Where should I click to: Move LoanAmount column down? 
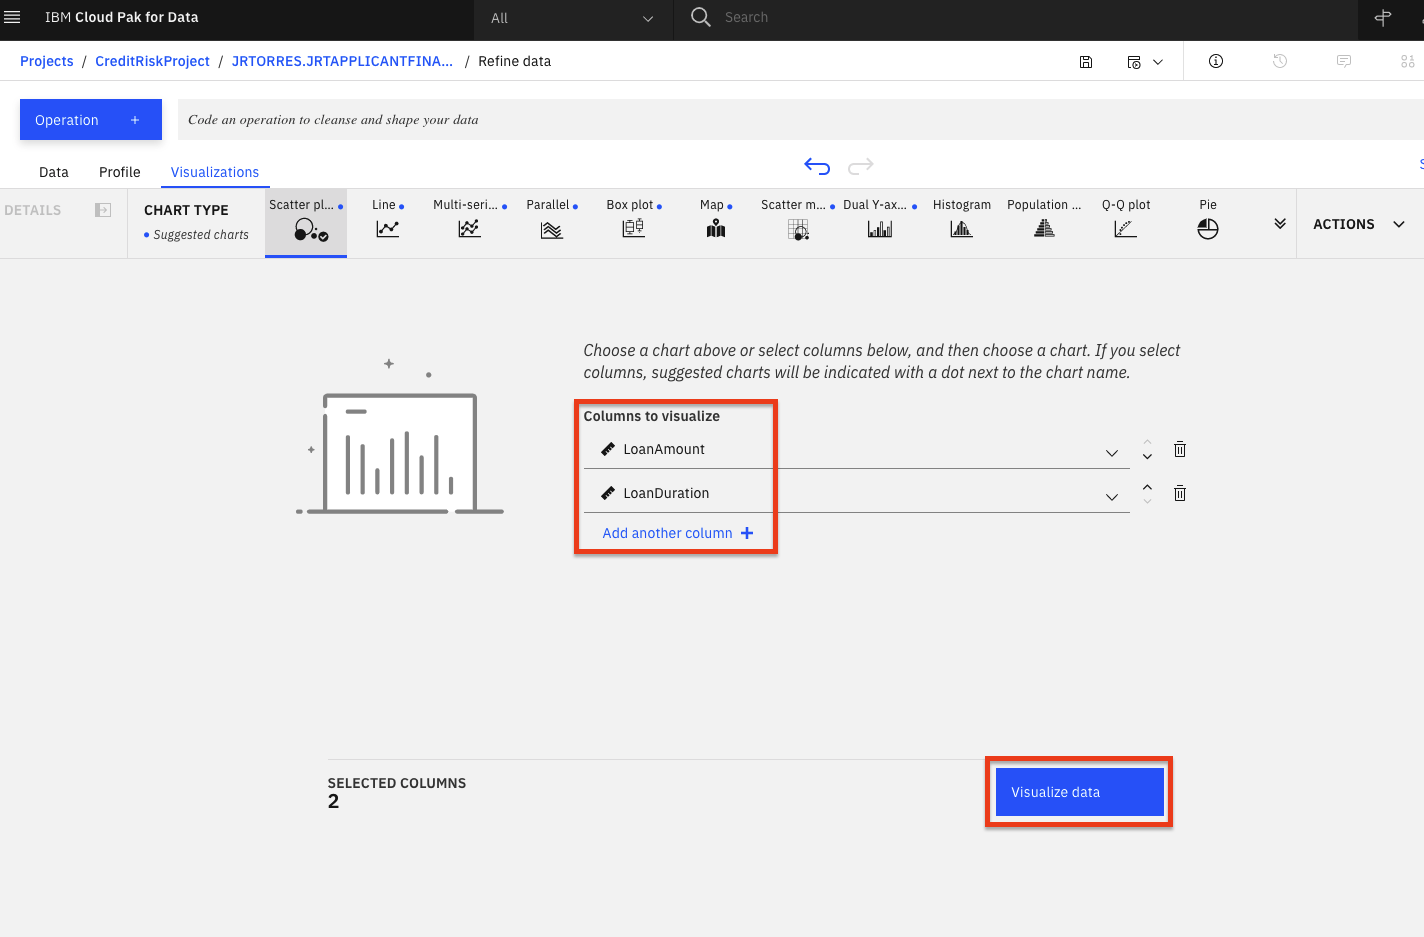coord(1147,456)
